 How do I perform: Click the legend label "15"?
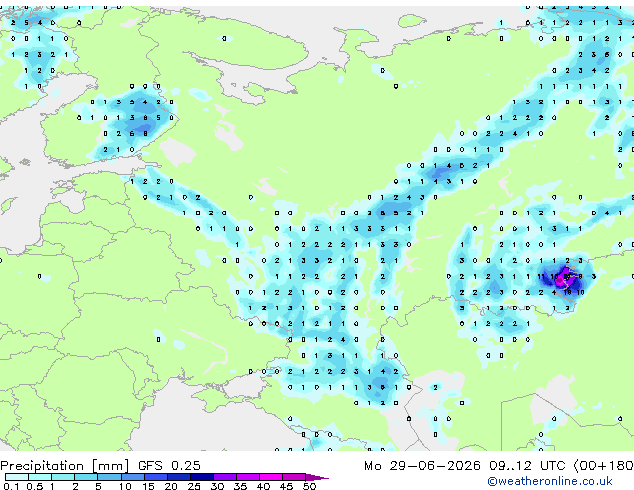click(x=148, y=486)
